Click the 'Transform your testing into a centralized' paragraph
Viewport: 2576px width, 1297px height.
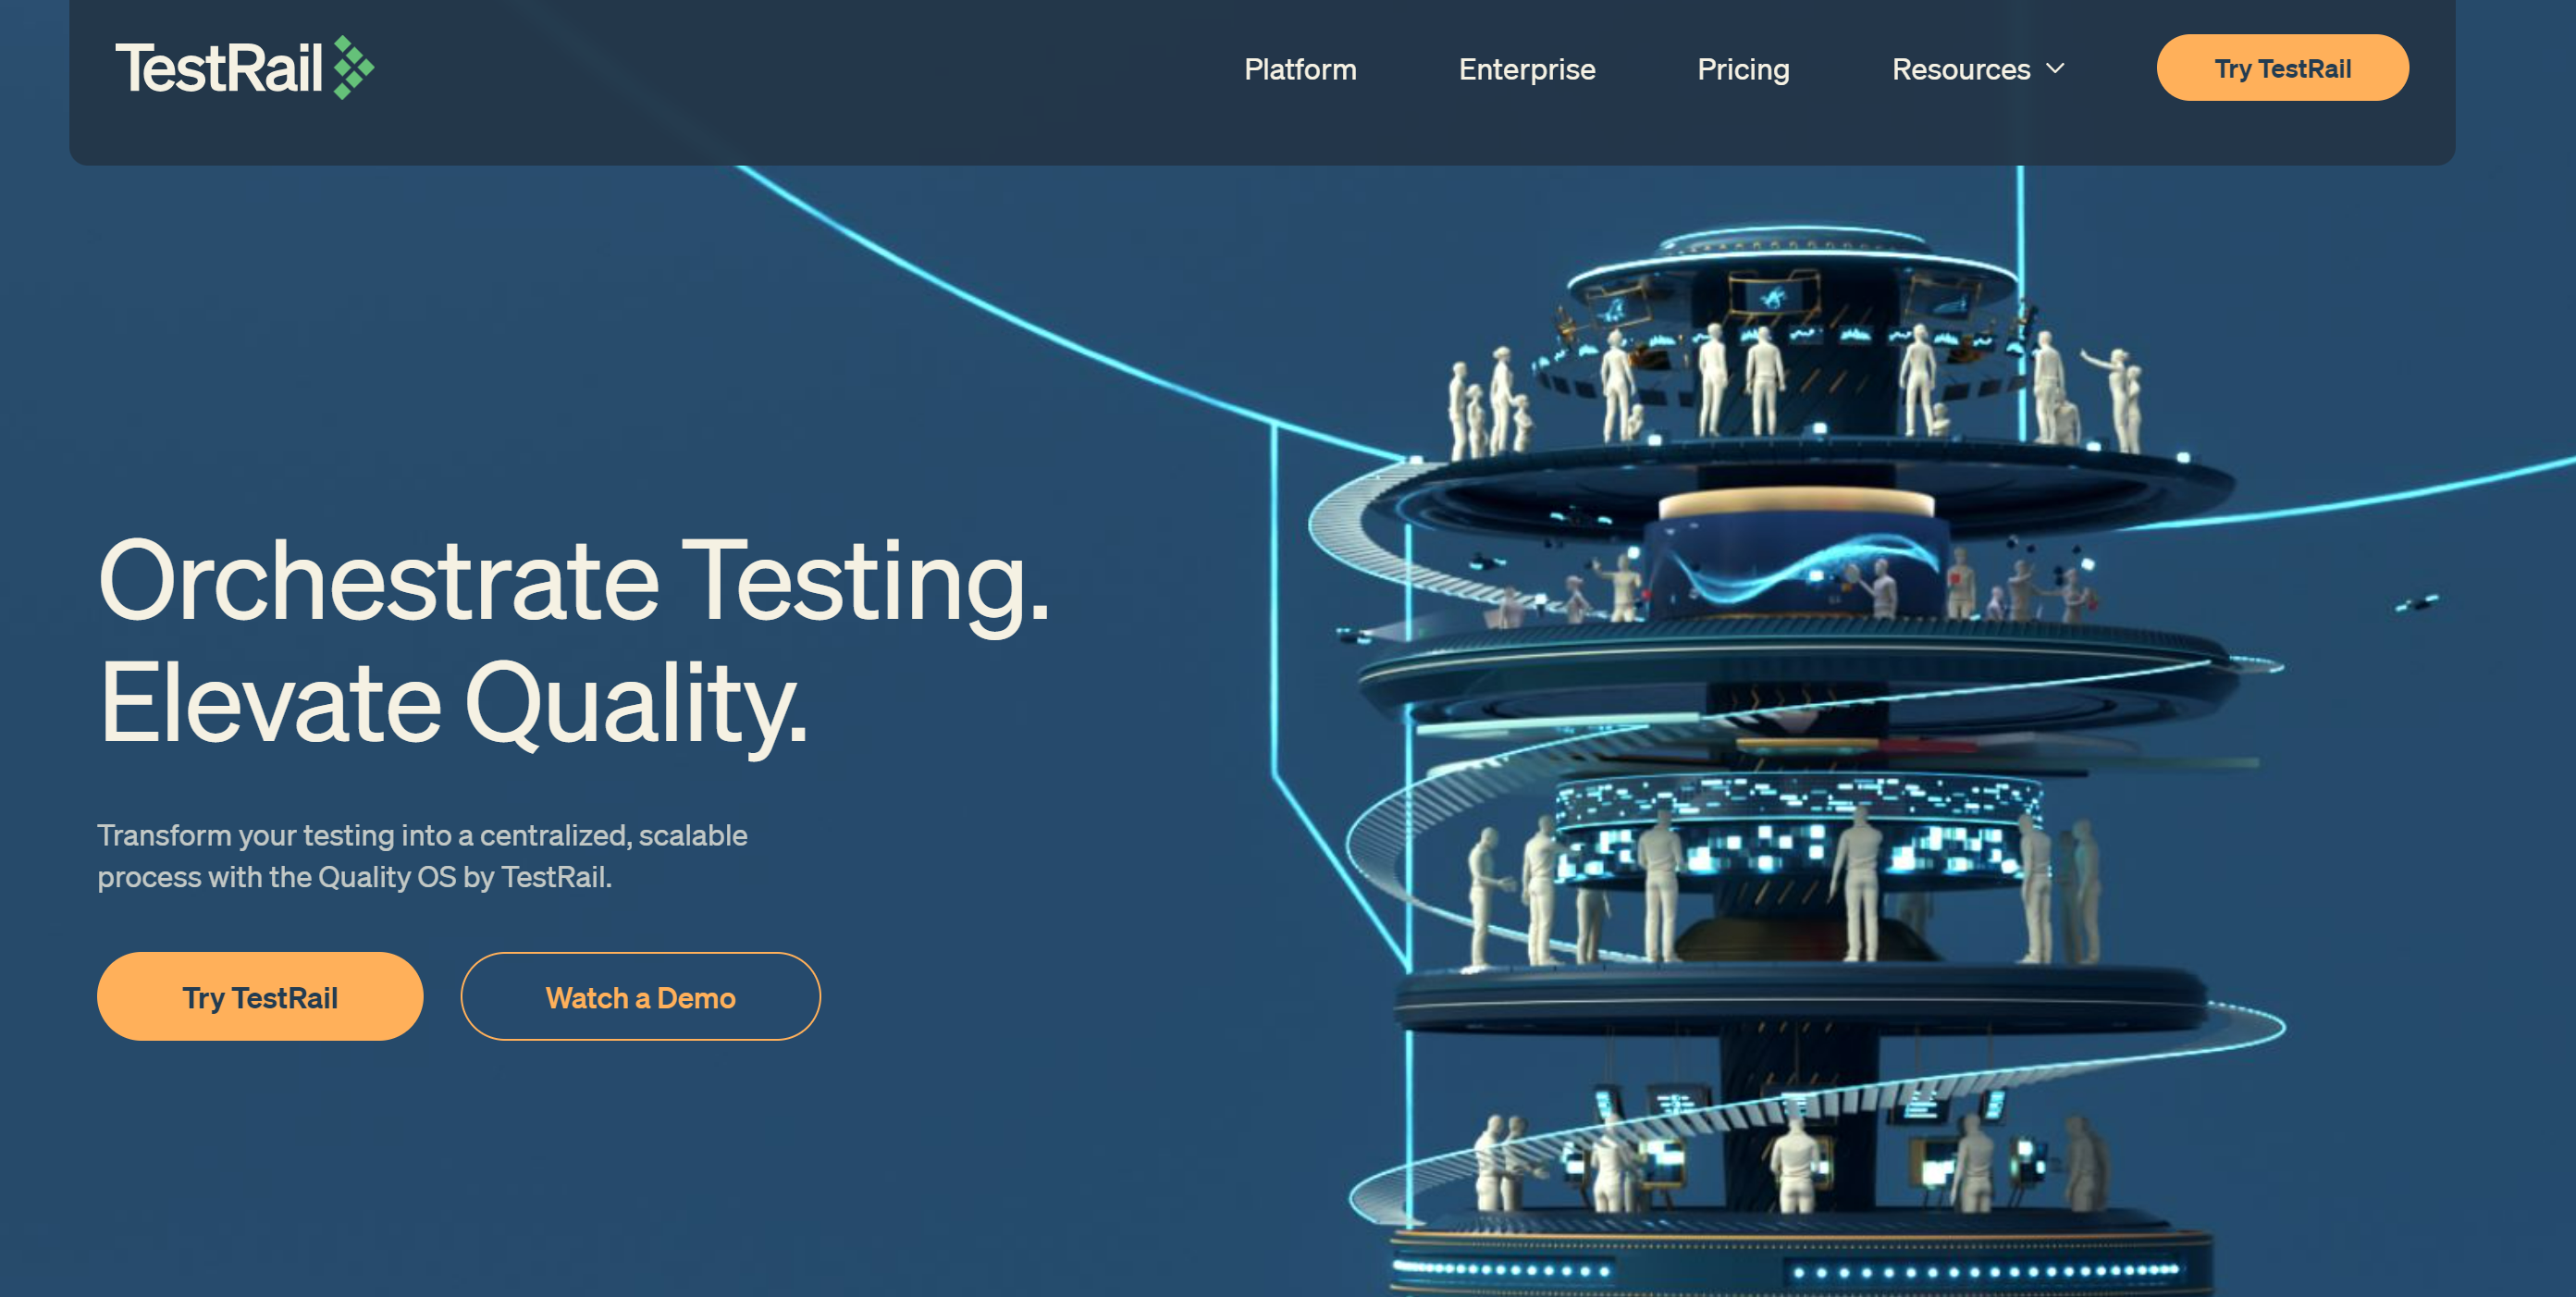coord(422,856)
